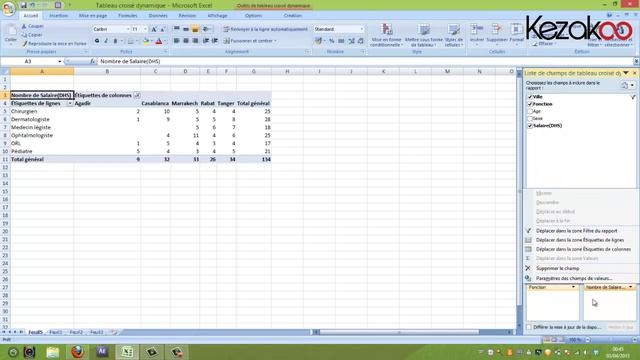Uncheck the Ville field checkbox
The height and width of the screenshot is (360, 640).
coord(530,97)
